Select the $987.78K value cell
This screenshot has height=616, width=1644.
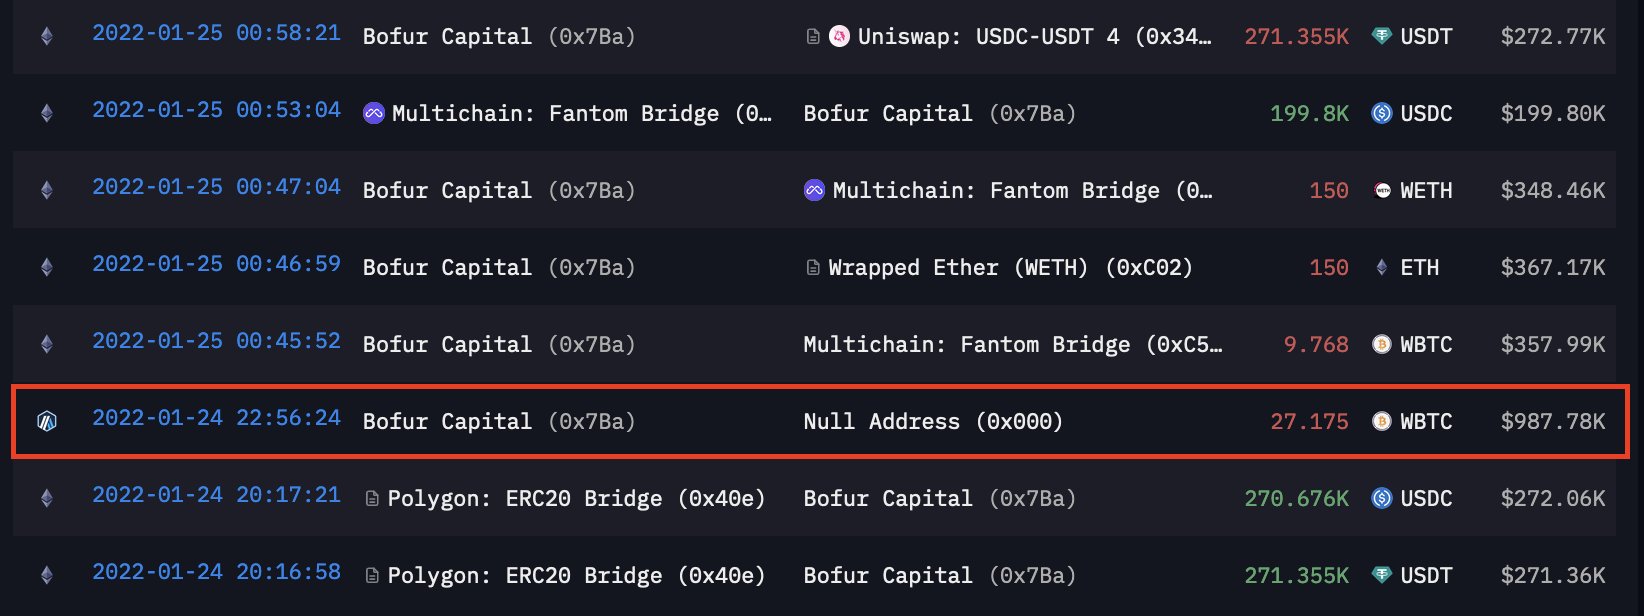(x=1552, y=422)
